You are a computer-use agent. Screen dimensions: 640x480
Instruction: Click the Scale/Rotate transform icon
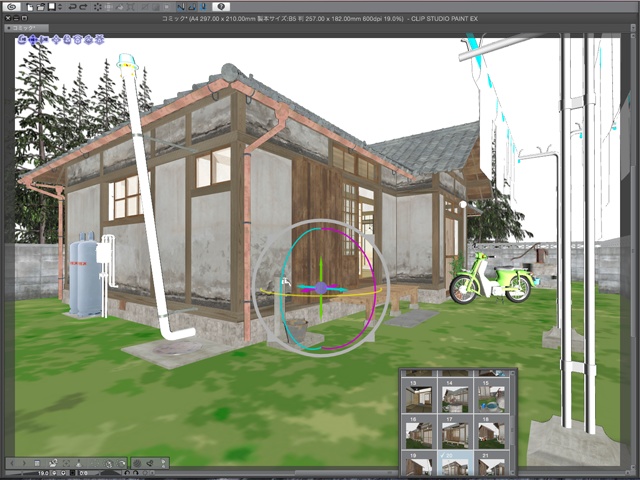click(x=131, y=7)
